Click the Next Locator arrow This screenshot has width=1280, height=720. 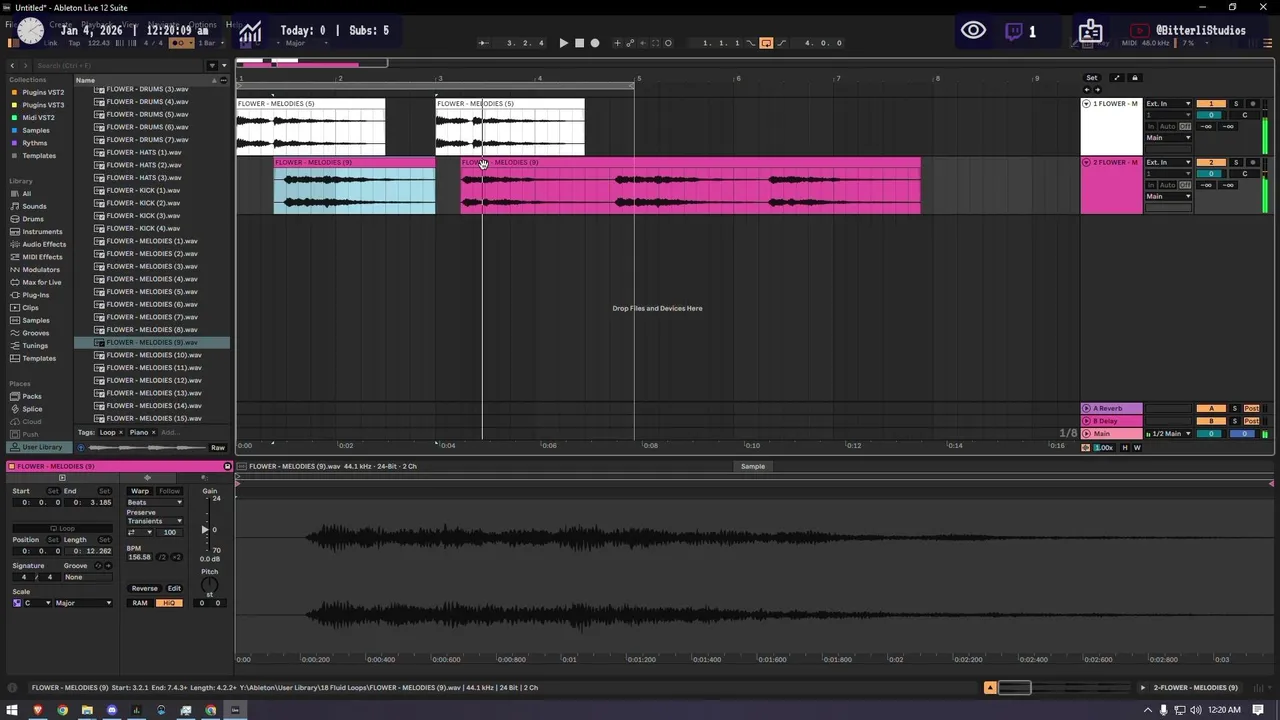tap(1096, 90)
